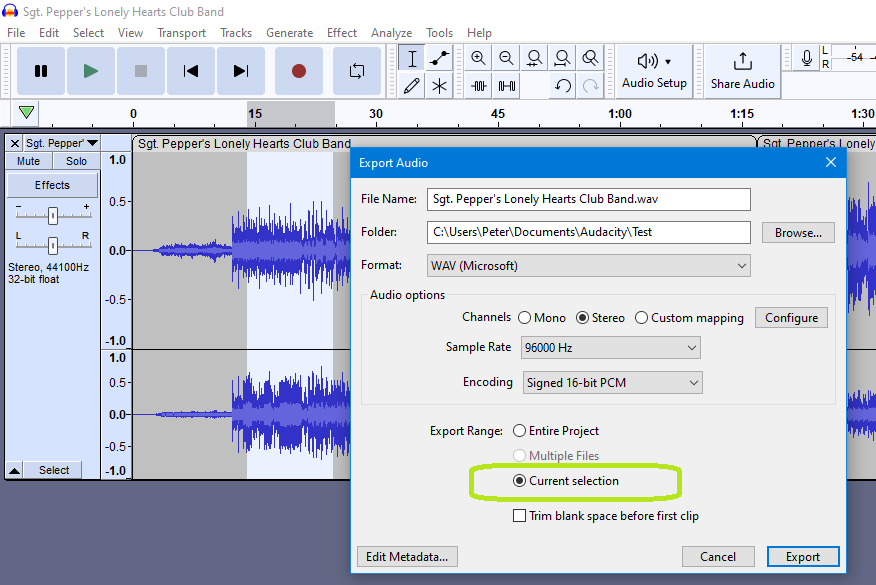Fit project to width zoom icon
Viewport: 876px width, 585px height.
[562, 58]
